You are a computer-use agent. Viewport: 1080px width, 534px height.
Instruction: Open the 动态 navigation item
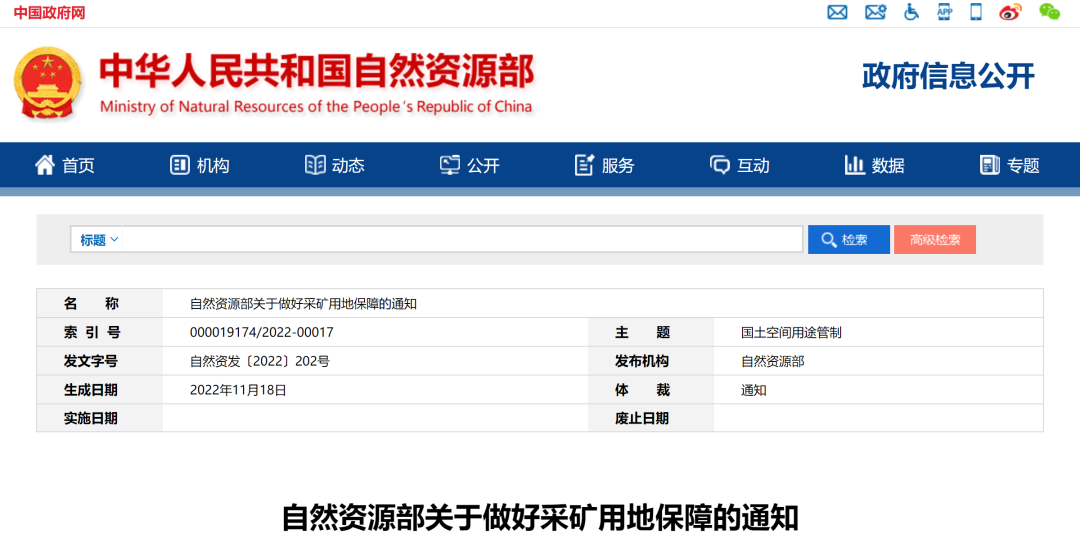[x=335, y=166]
